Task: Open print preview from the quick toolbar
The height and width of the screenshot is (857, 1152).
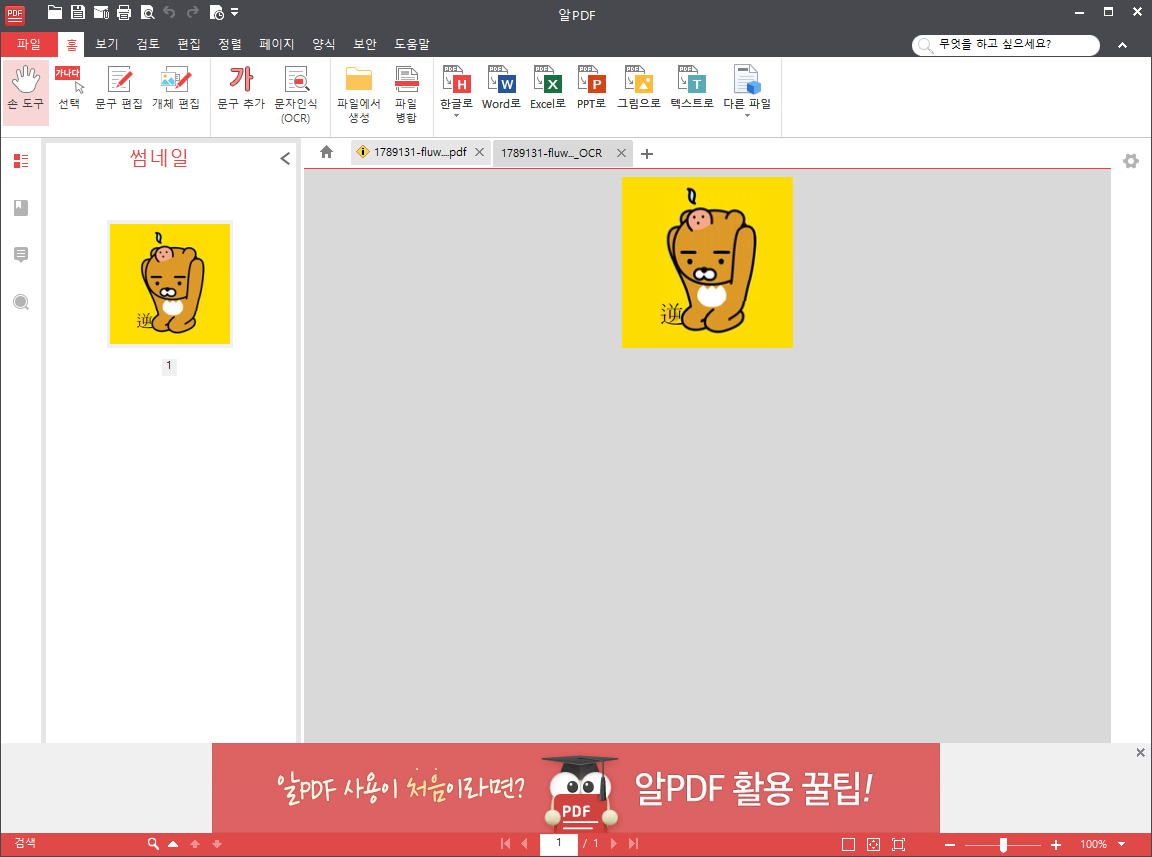Action: pos(148,12)
